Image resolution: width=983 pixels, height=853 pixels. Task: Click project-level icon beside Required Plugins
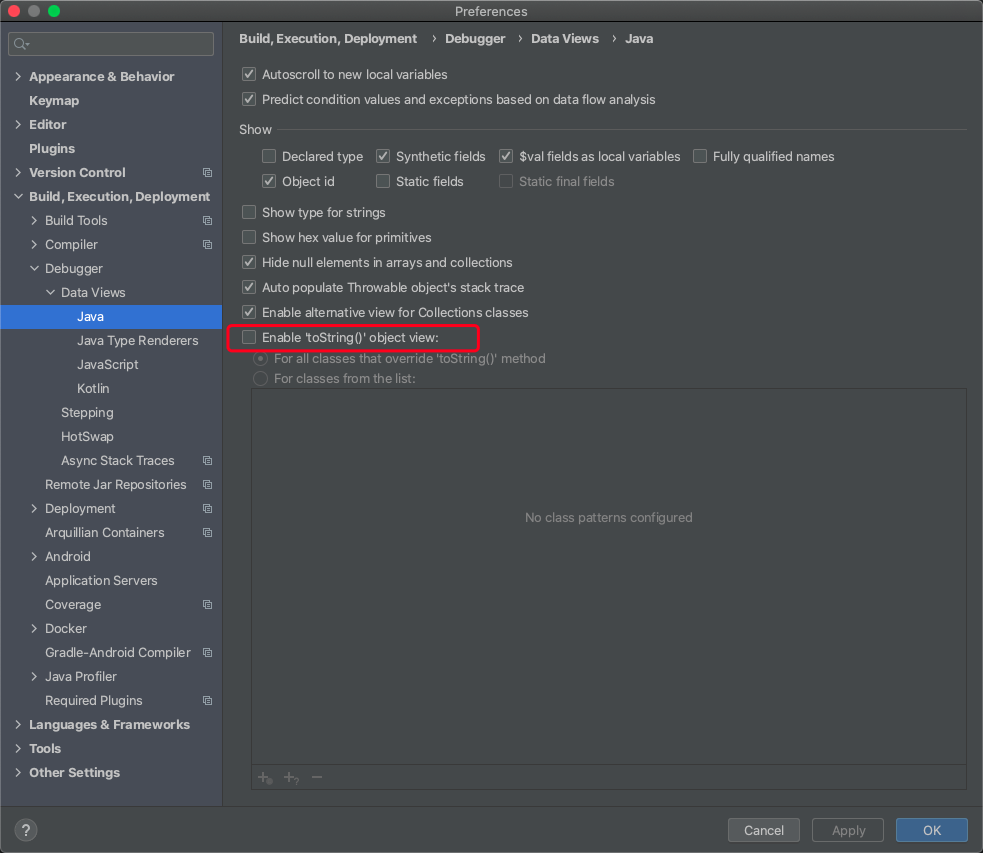pyautogui.click(x=207, y=701)
